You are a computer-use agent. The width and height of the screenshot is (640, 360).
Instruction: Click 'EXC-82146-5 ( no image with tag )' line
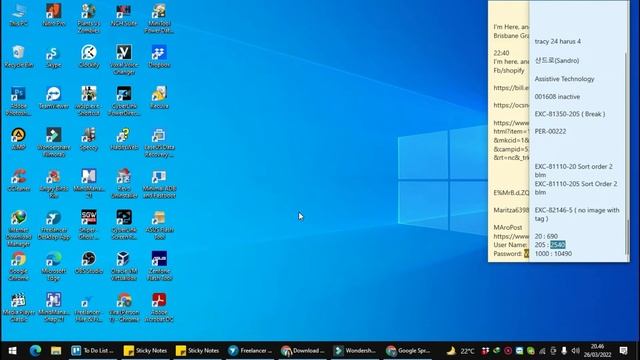(x=577, y=214)
